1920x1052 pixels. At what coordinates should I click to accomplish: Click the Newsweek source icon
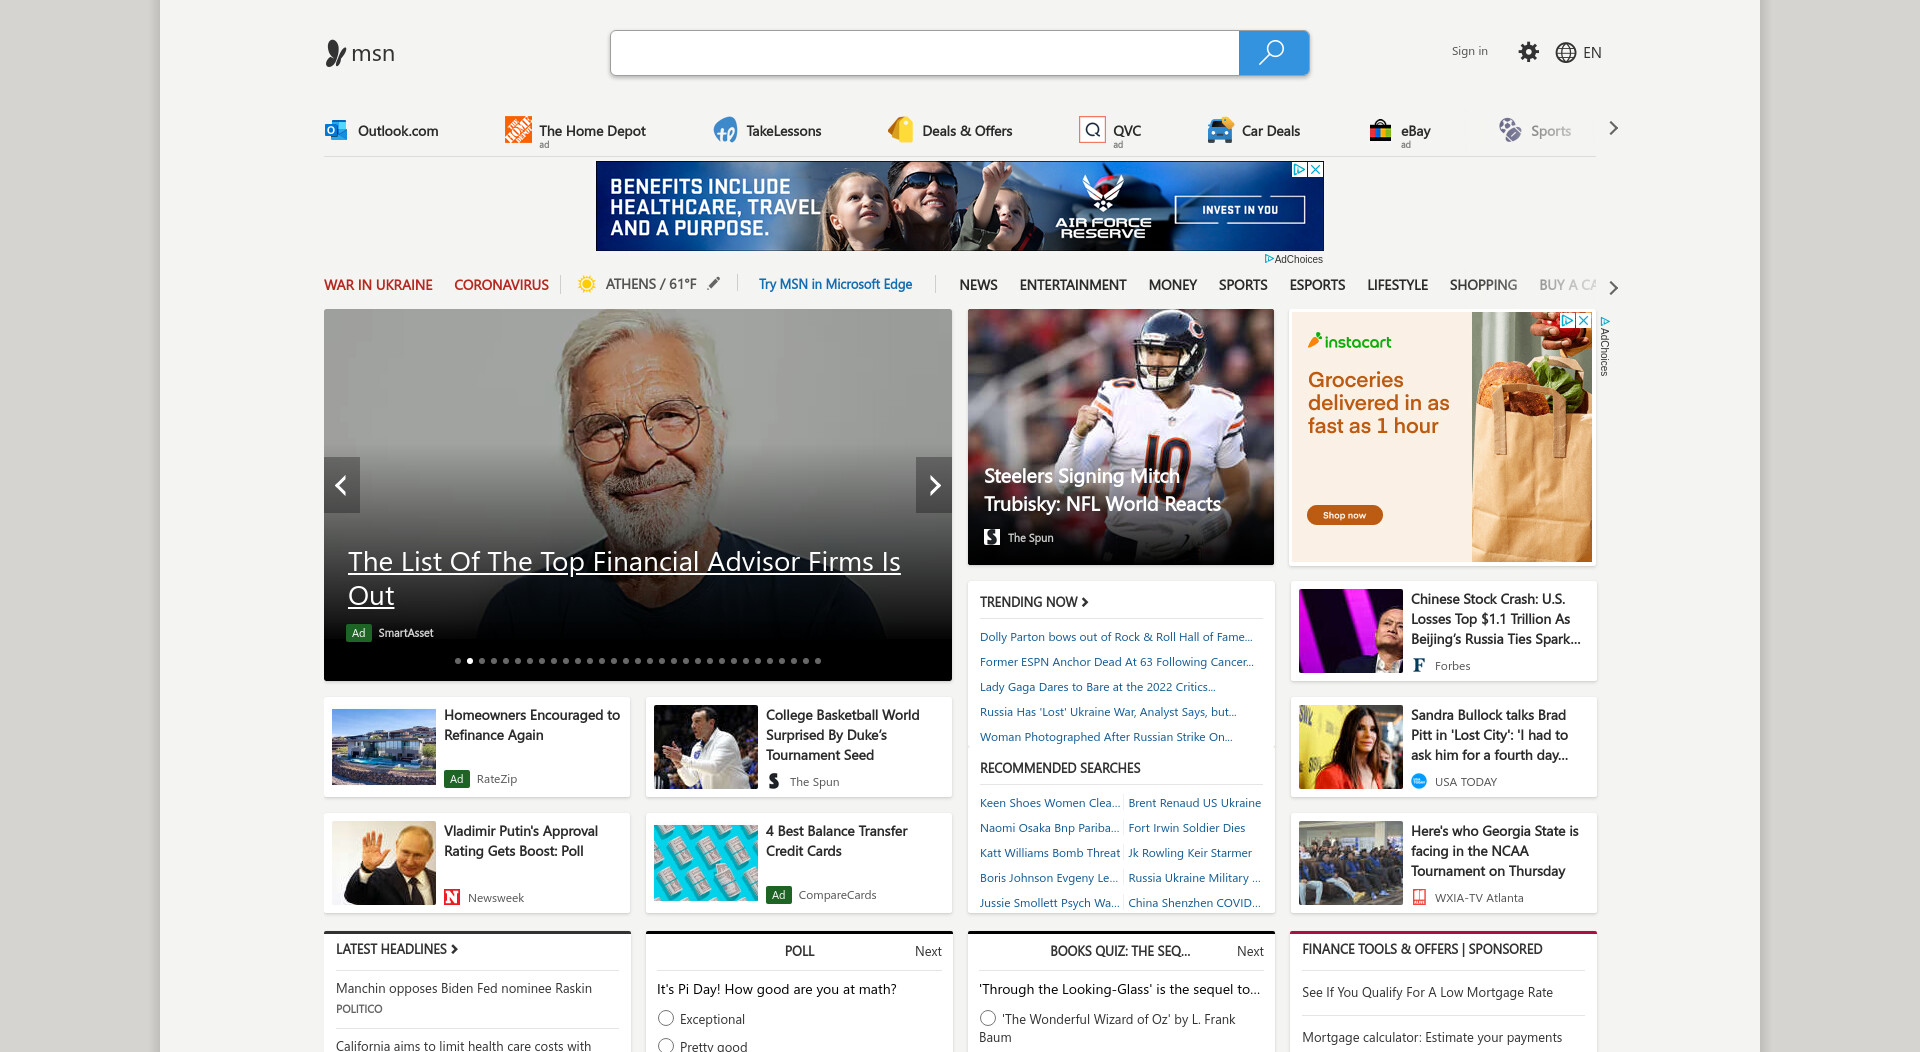[x=452, y=897]
